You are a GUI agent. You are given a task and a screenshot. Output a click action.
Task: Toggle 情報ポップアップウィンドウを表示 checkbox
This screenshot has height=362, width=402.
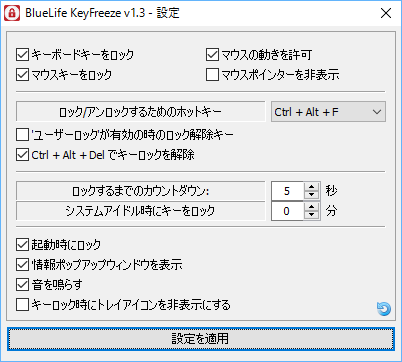click(22, 265)
